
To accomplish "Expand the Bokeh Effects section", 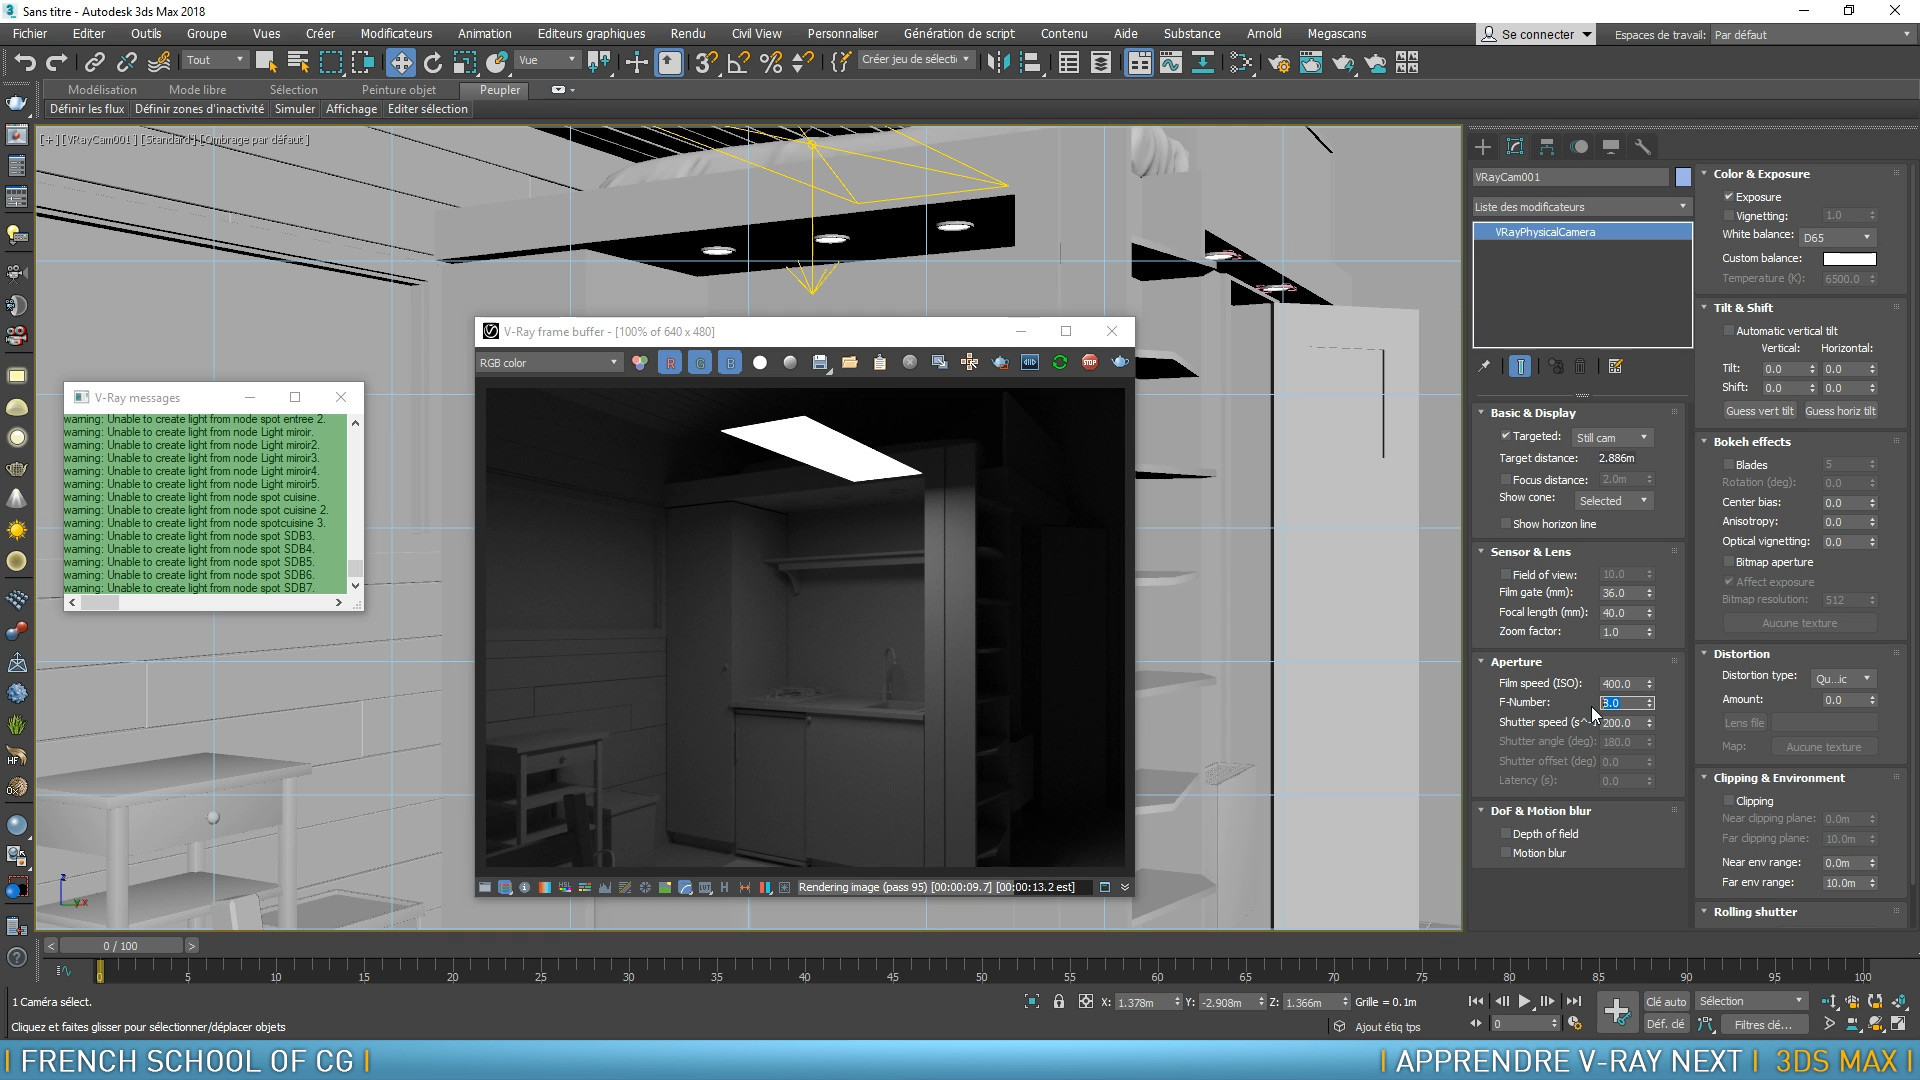I will point(1751,439).
